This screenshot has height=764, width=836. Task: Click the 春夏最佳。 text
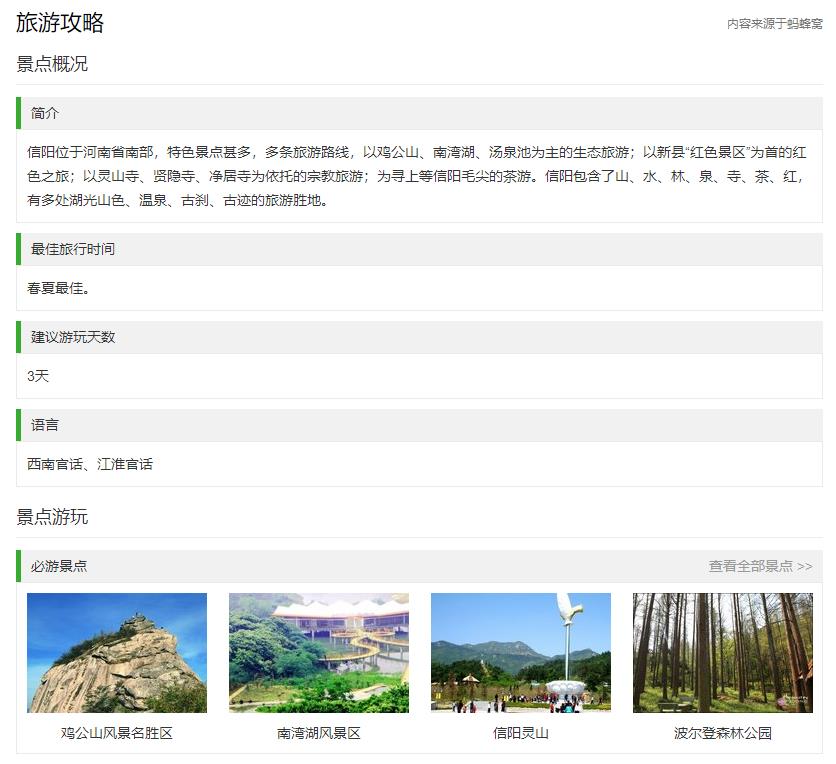click(x=59, y=288)
